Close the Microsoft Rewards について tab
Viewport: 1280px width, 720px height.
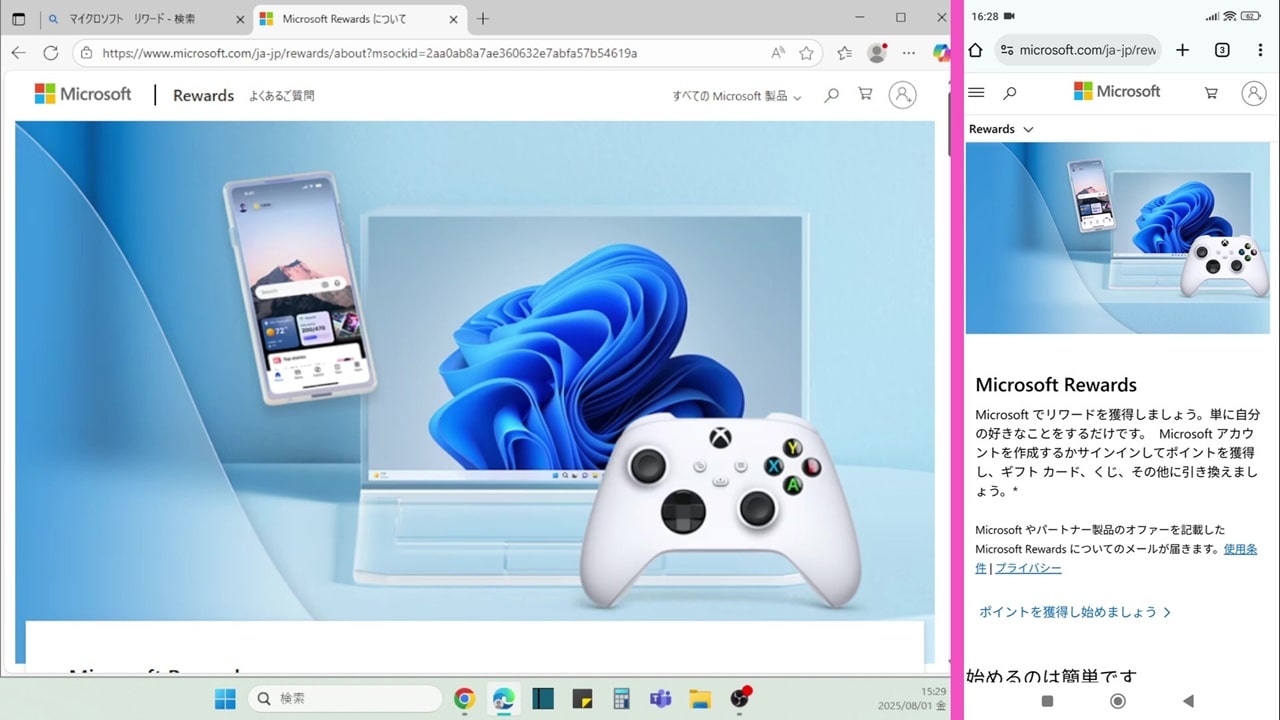pos(453,19)
